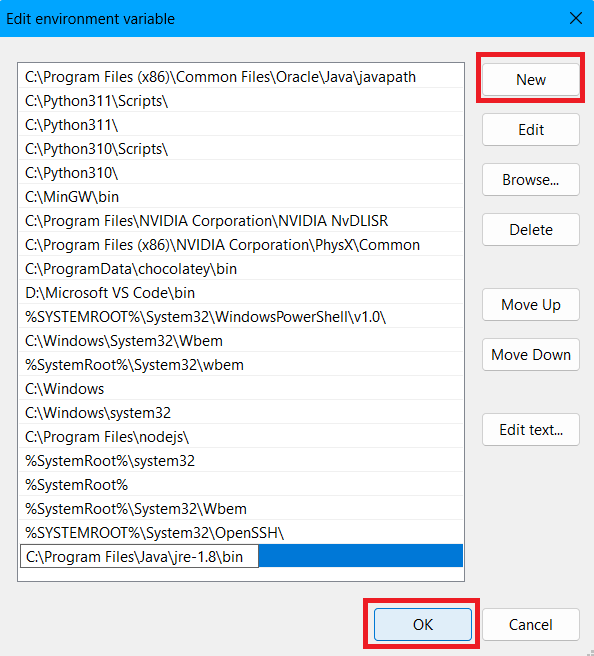Open Edit text... view
This screenshot has width=594, height=656.
530,430
